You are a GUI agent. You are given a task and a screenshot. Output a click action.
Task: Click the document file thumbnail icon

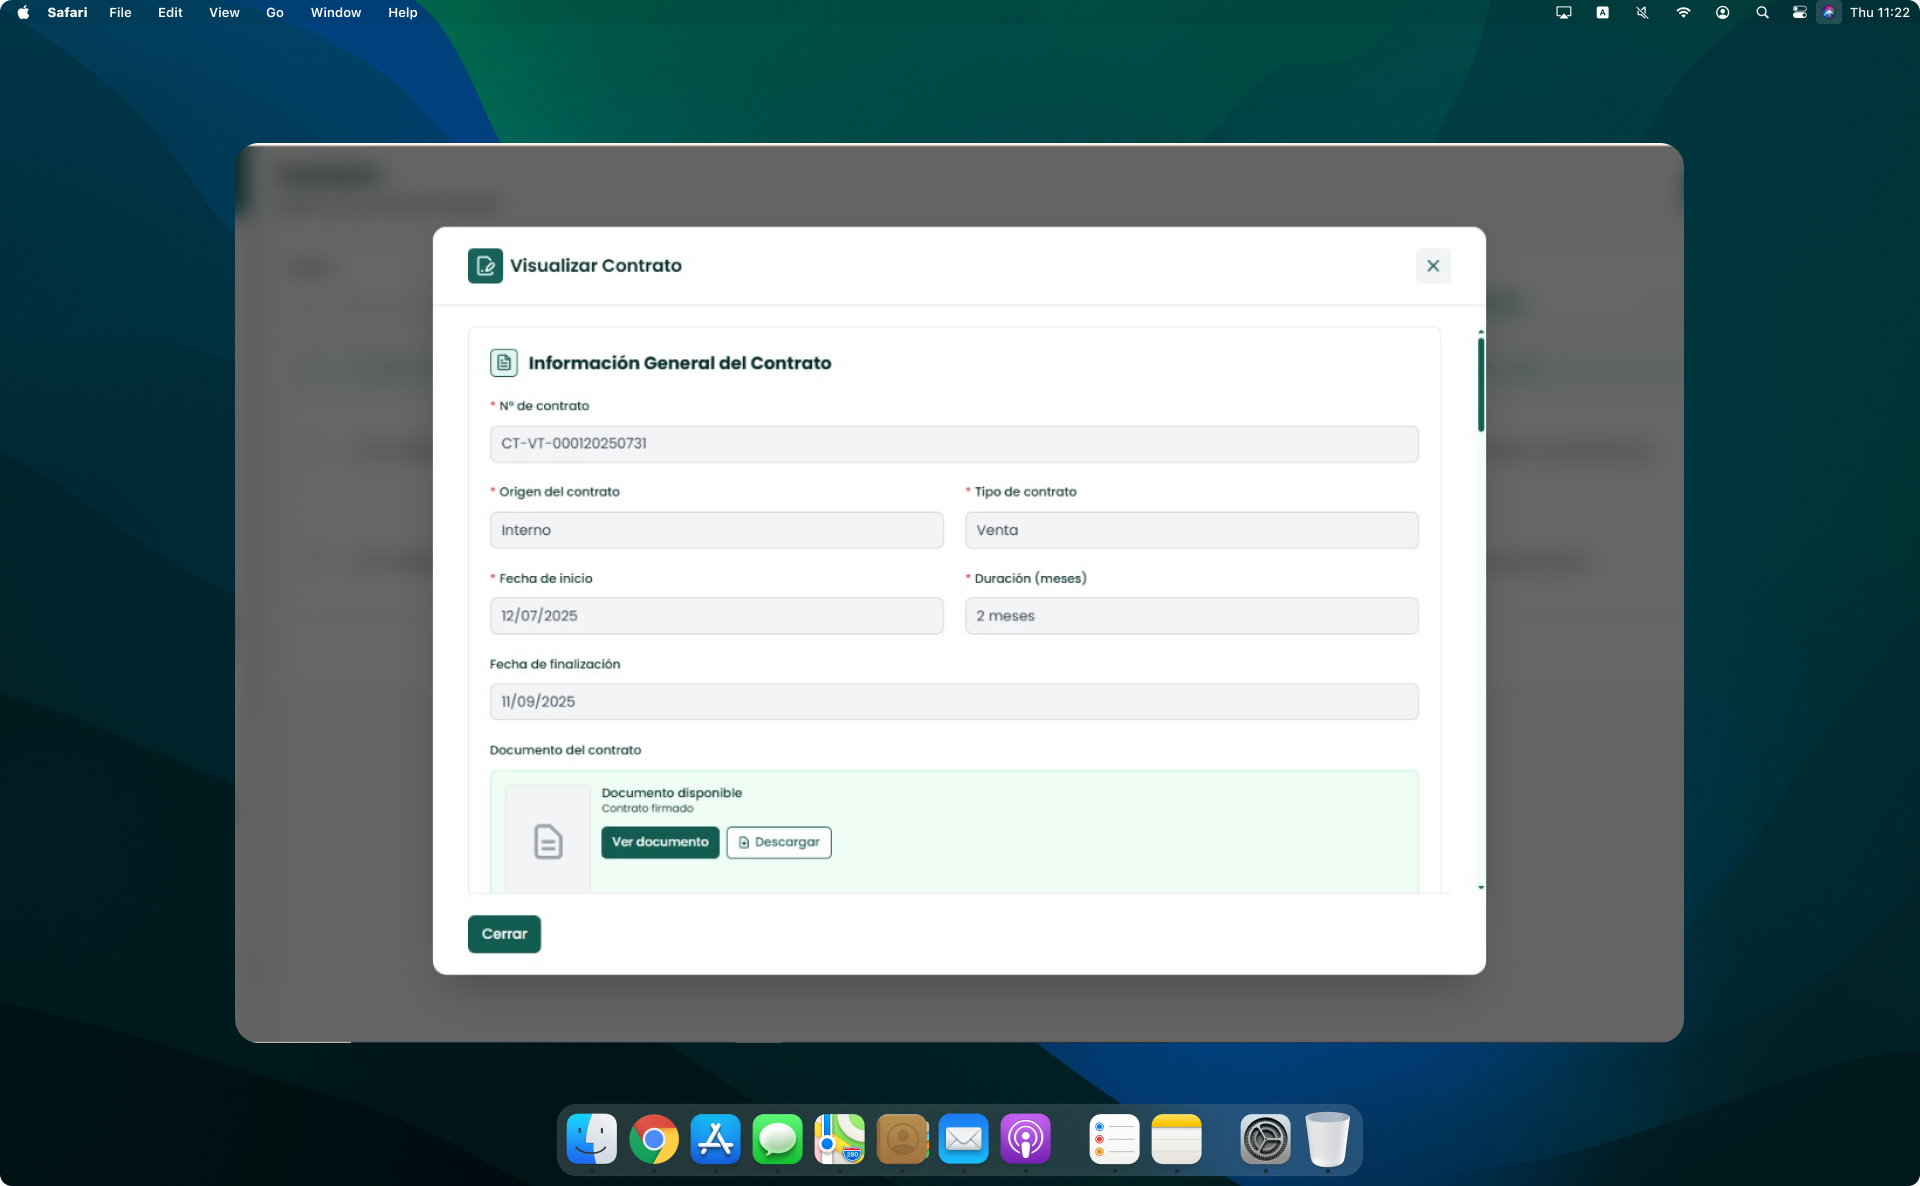(547, 841)
